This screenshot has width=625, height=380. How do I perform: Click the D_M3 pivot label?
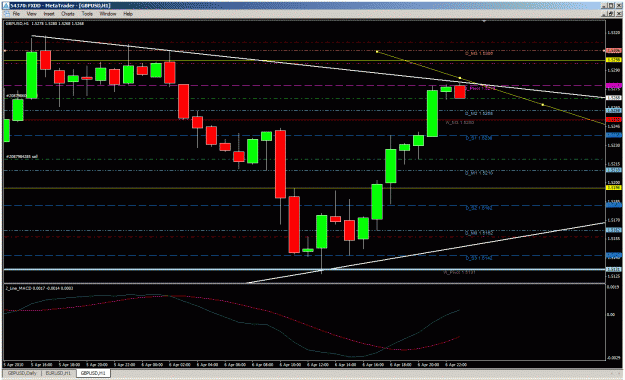coord(479,53)
